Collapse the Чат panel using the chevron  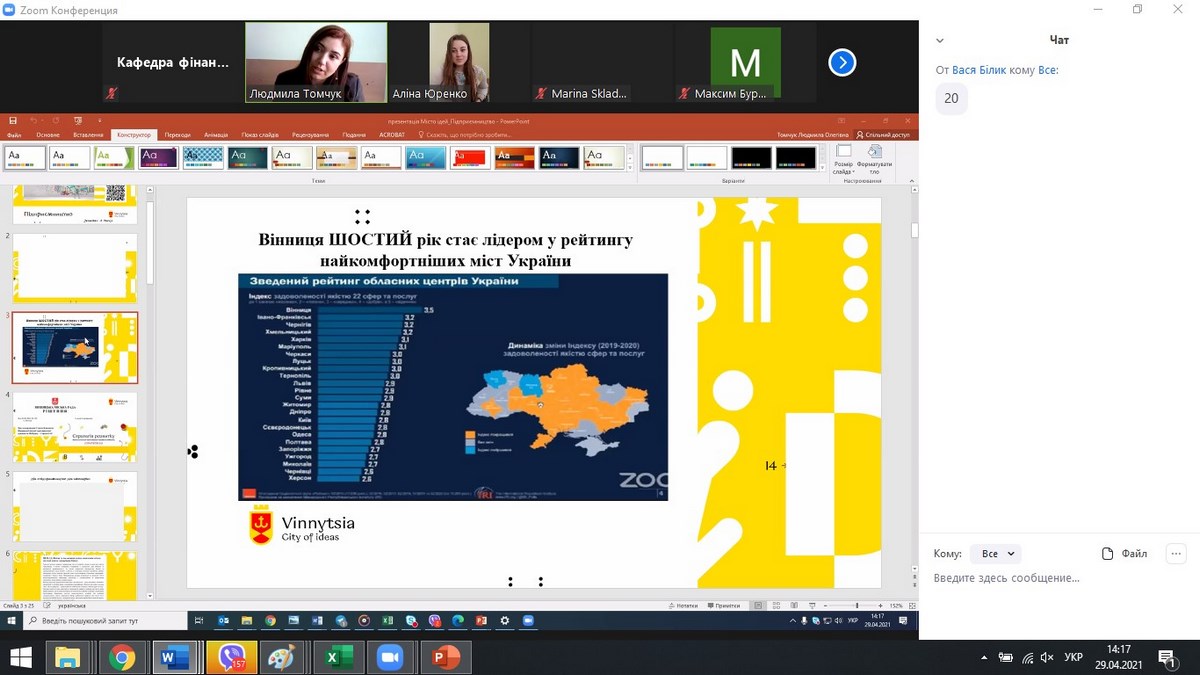939,41
